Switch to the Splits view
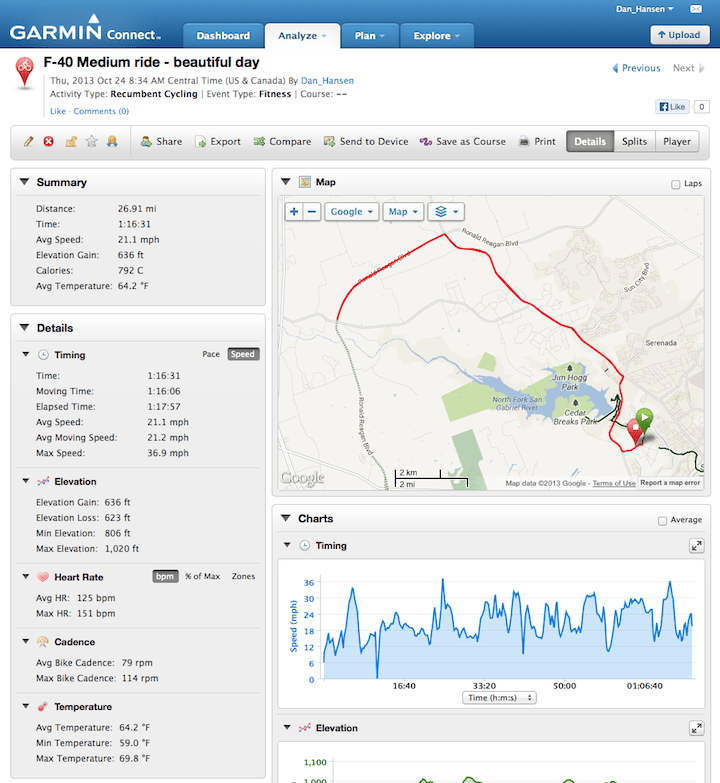 click(634, 142)
